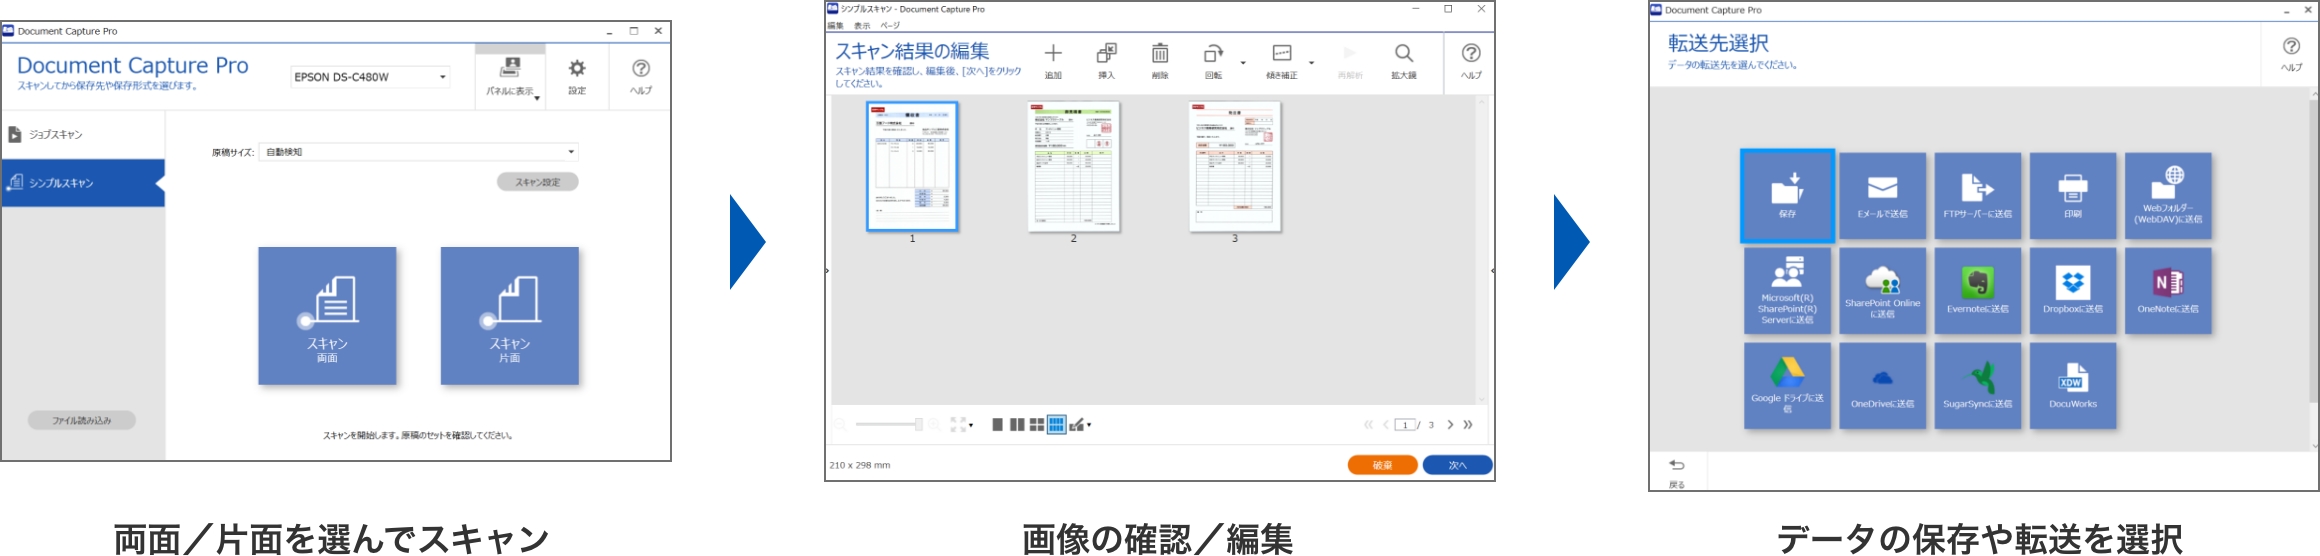Viewport: 2320px width, 556px height.
Task: Click the 挿入 insert page icon
Action: [1106, 61]
